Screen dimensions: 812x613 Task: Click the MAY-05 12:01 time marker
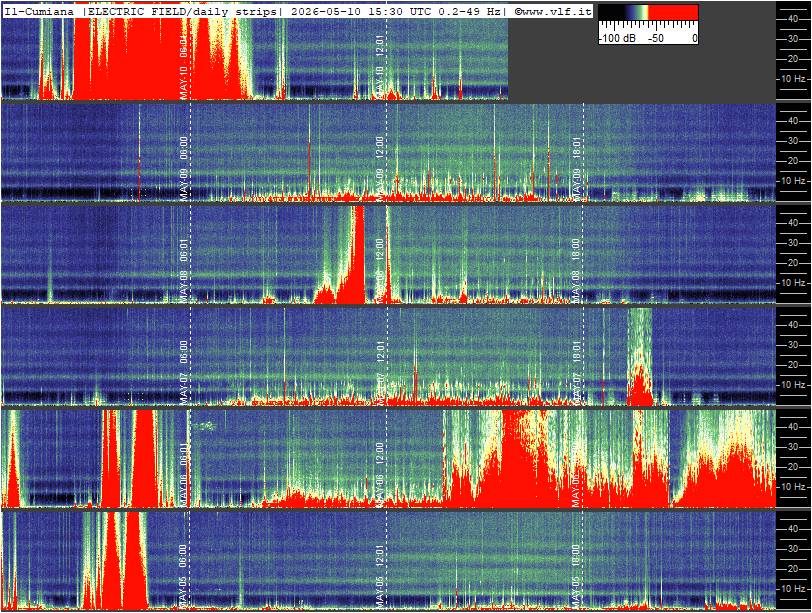pos(379,577)
